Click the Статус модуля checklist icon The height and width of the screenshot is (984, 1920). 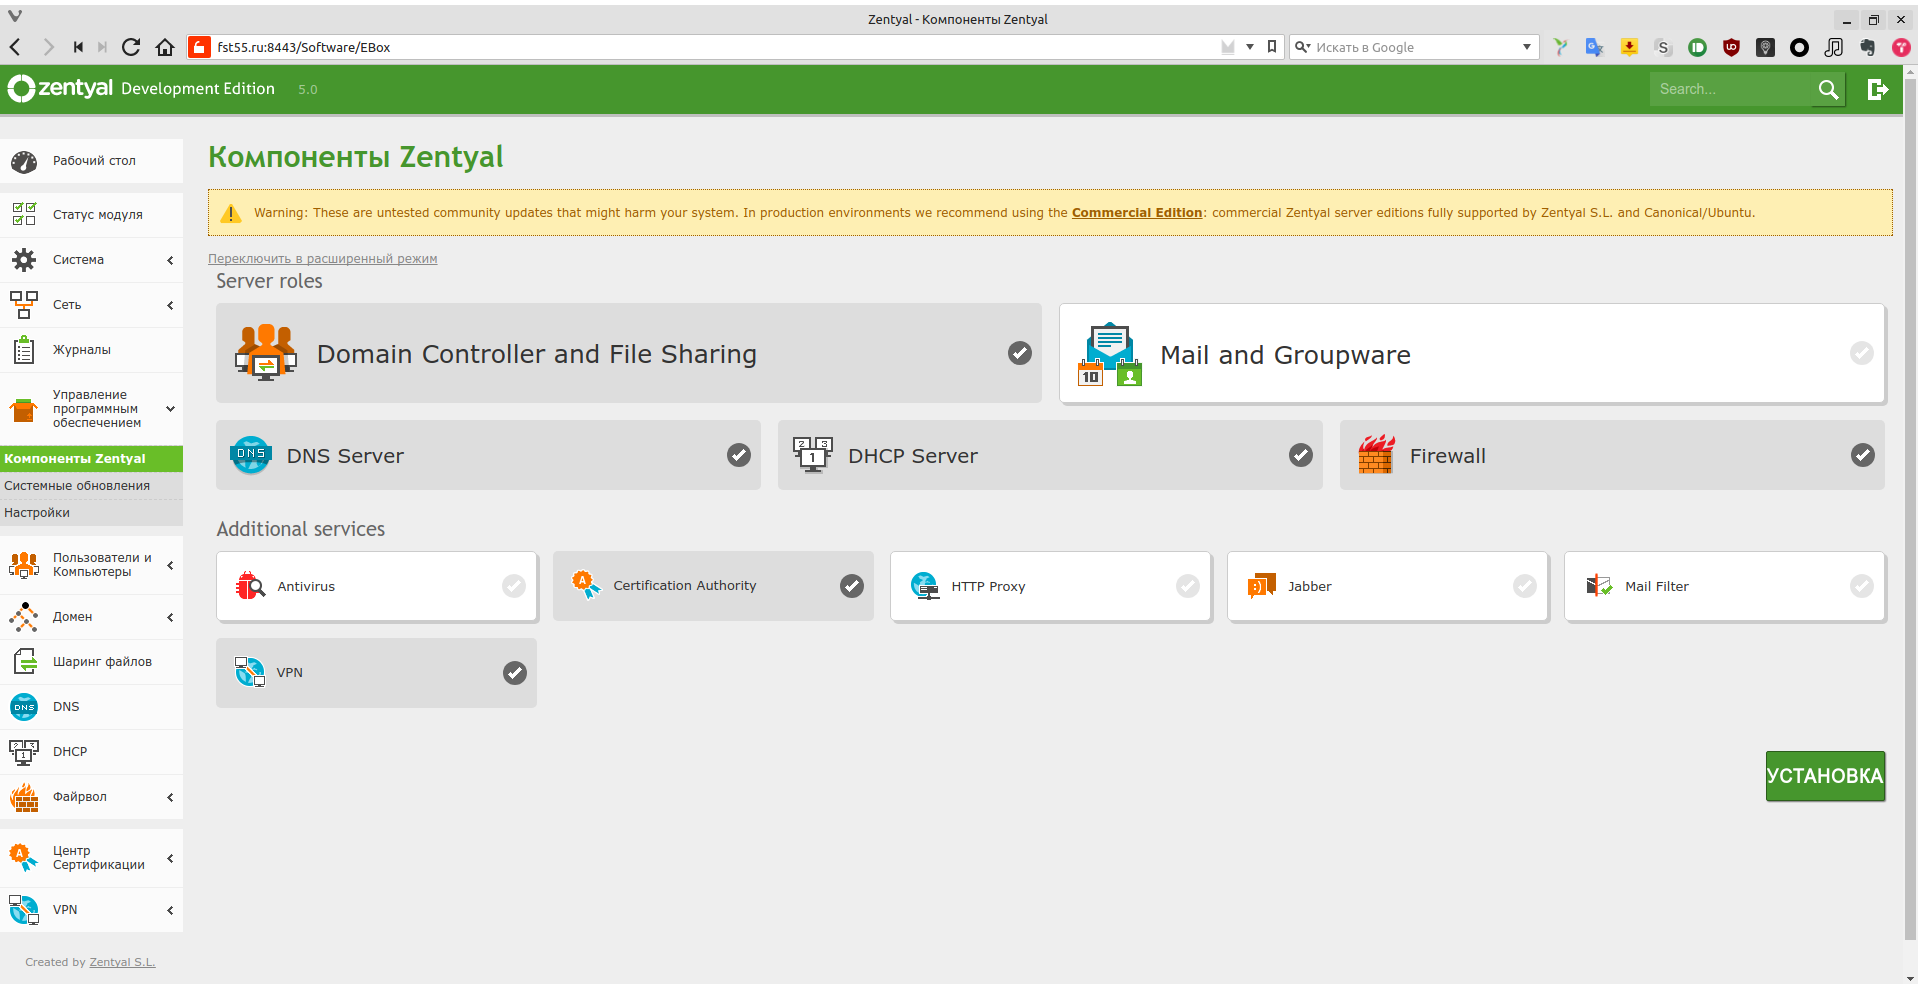tap(24, 214)
